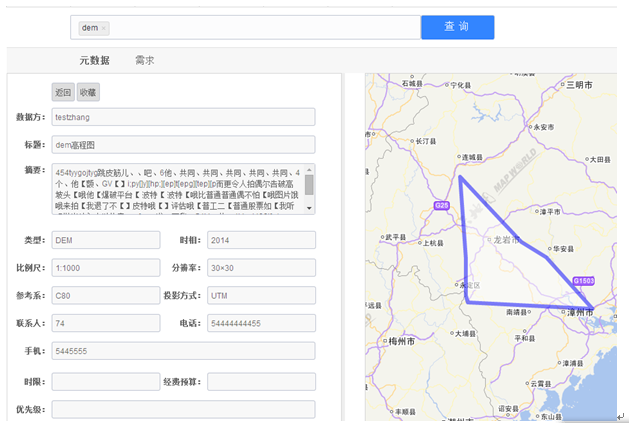Click the 大埔县 label on the map
This screenshot has width=629, height=423.
465,333
